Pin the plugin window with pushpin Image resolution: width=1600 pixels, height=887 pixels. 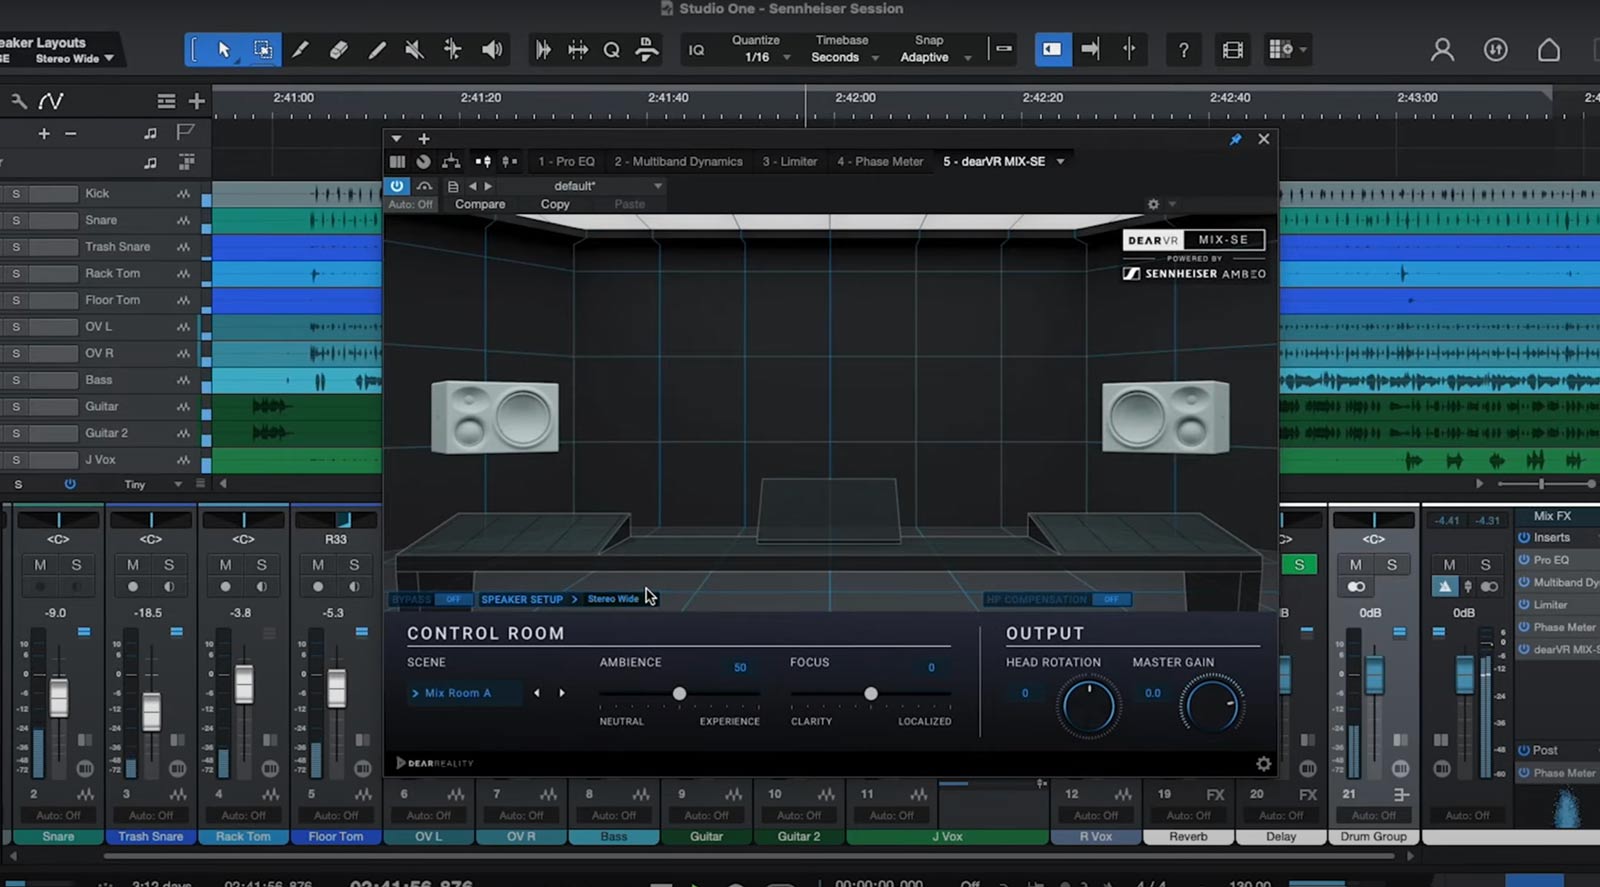point(1235,139)
